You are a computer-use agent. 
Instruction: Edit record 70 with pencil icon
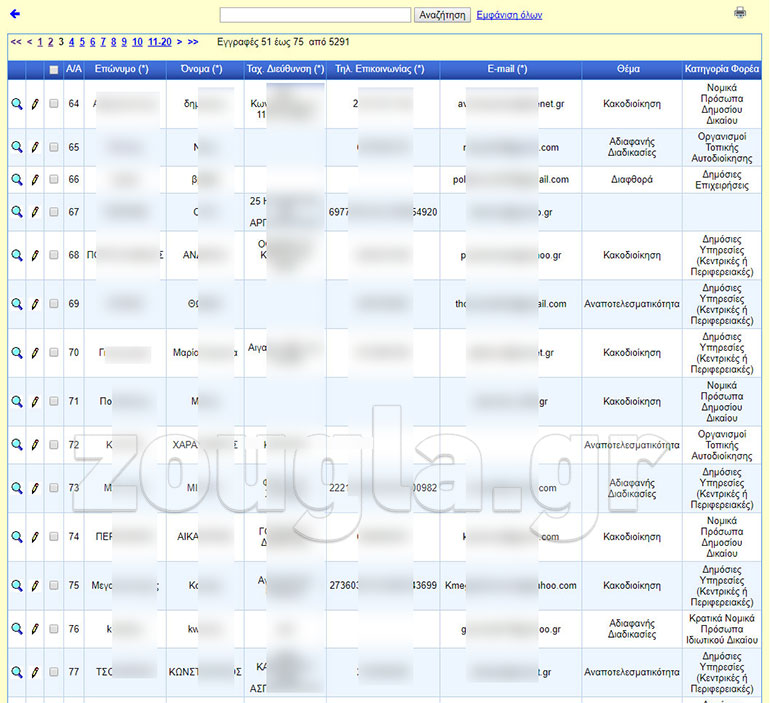pyautogui.click(x=35, y=353)
